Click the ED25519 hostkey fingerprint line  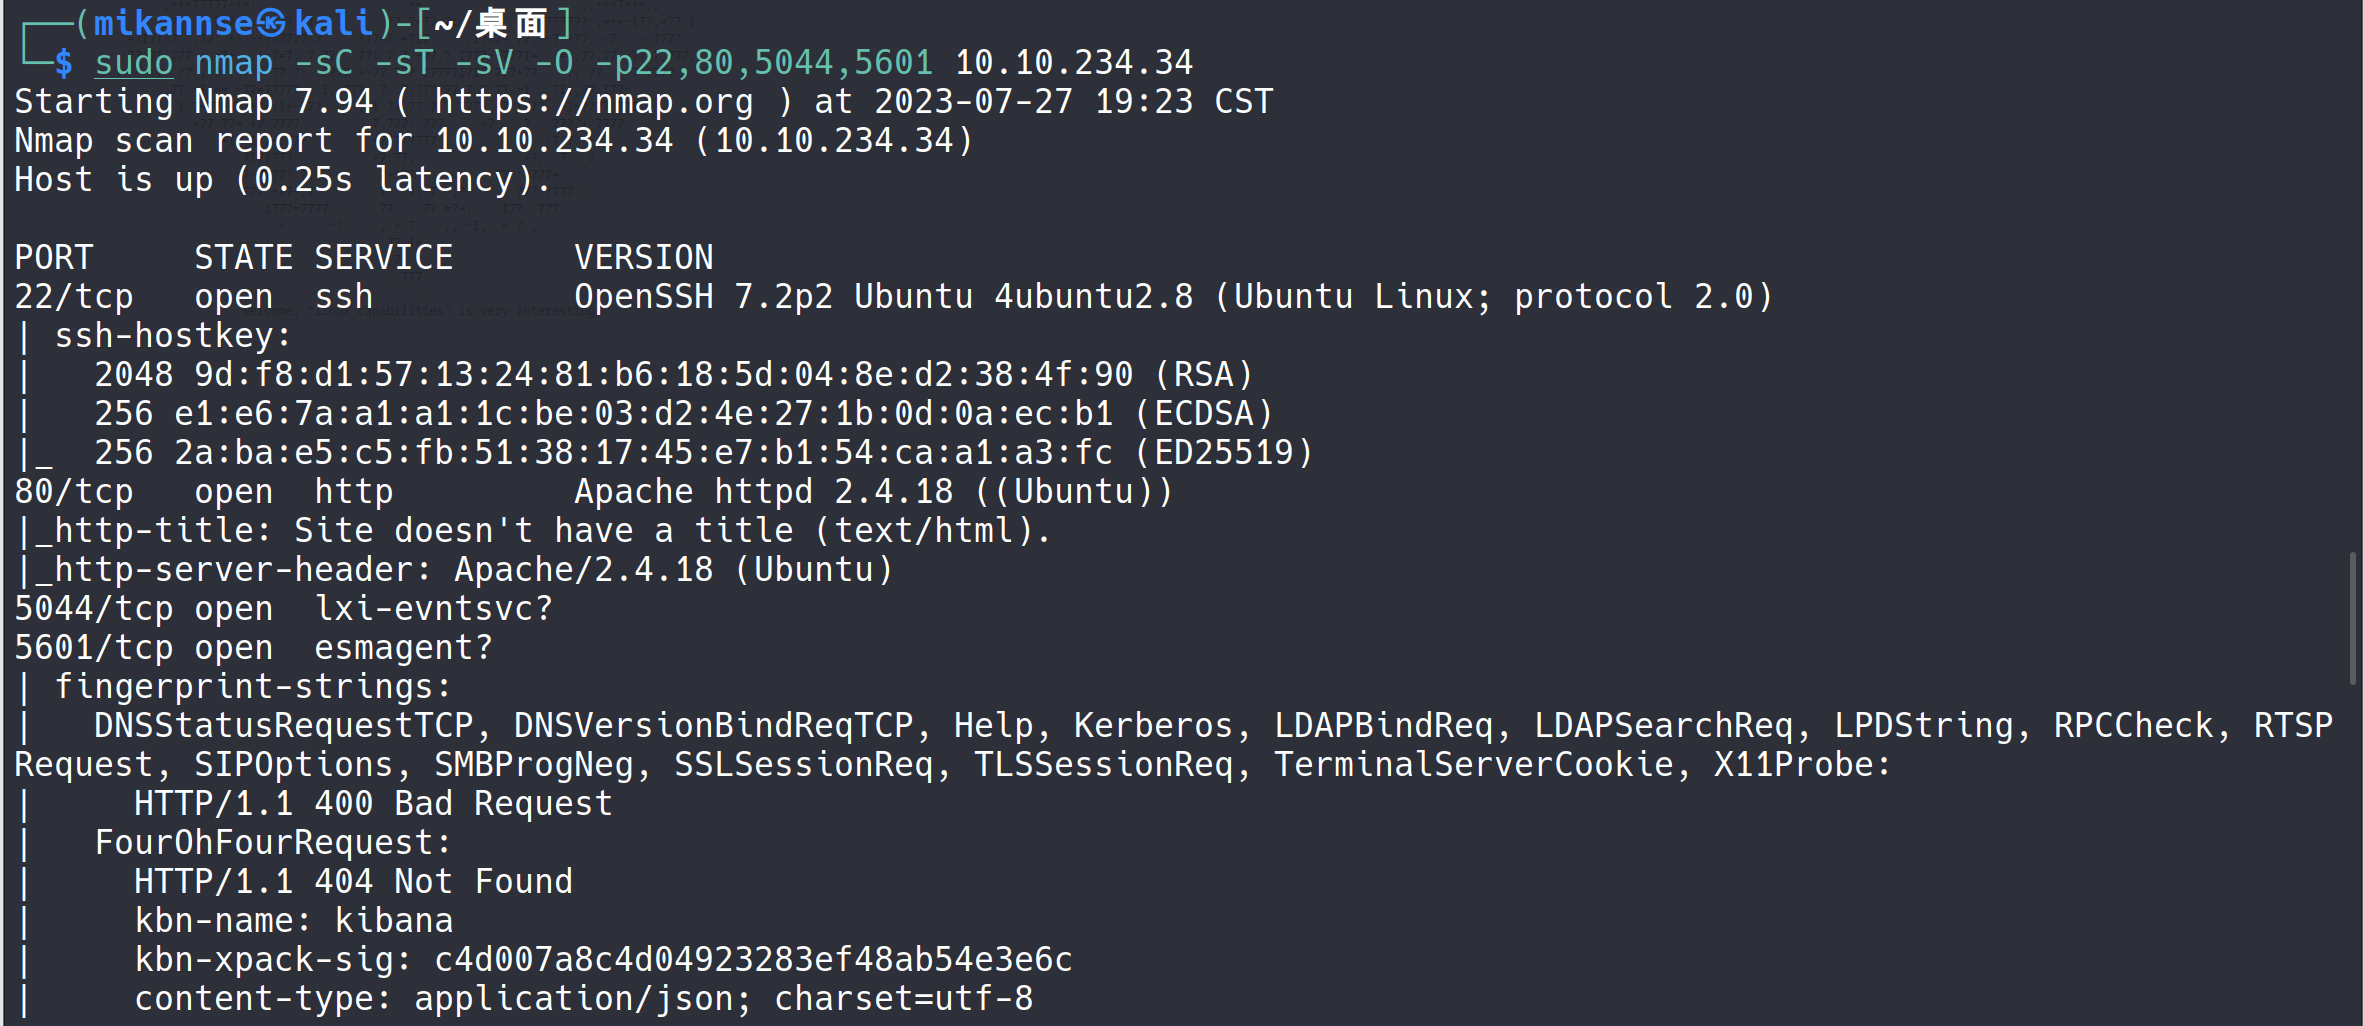coord(702,453)
